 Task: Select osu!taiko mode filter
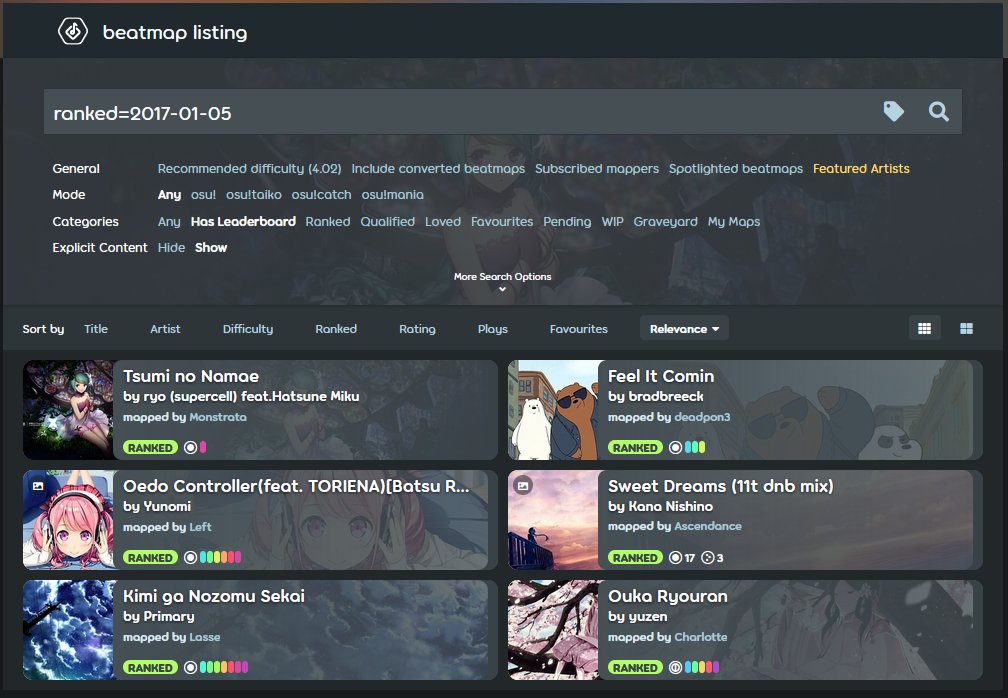click(x=253, y=195)
